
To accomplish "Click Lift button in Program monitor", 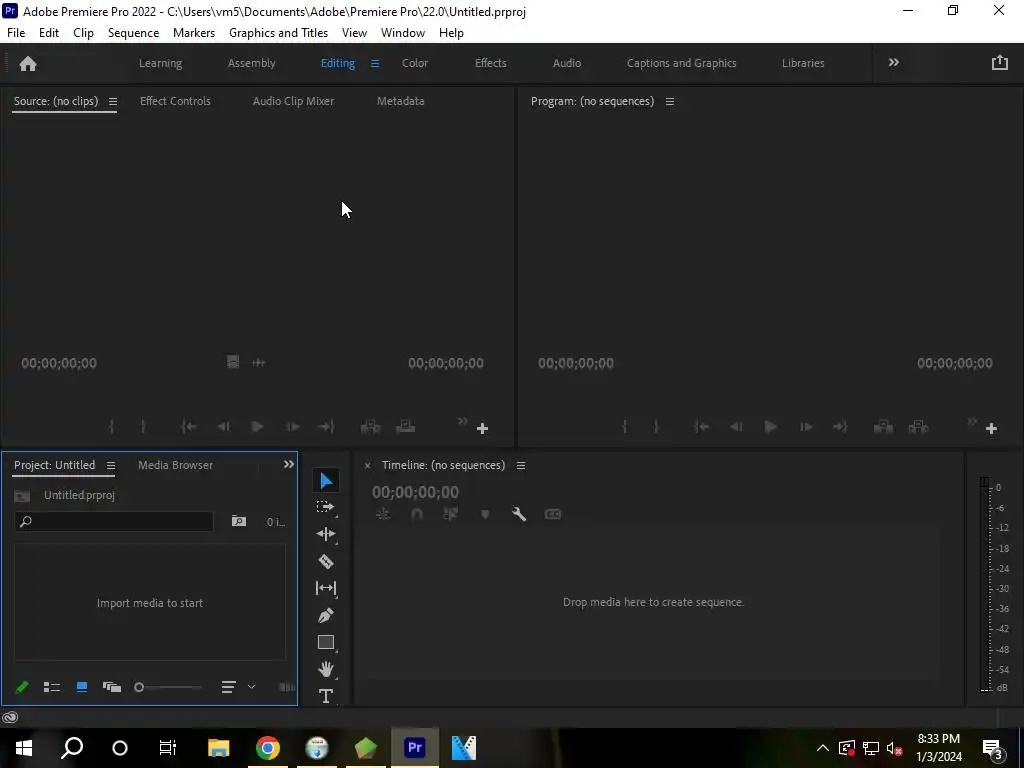I will coord(884,427).
